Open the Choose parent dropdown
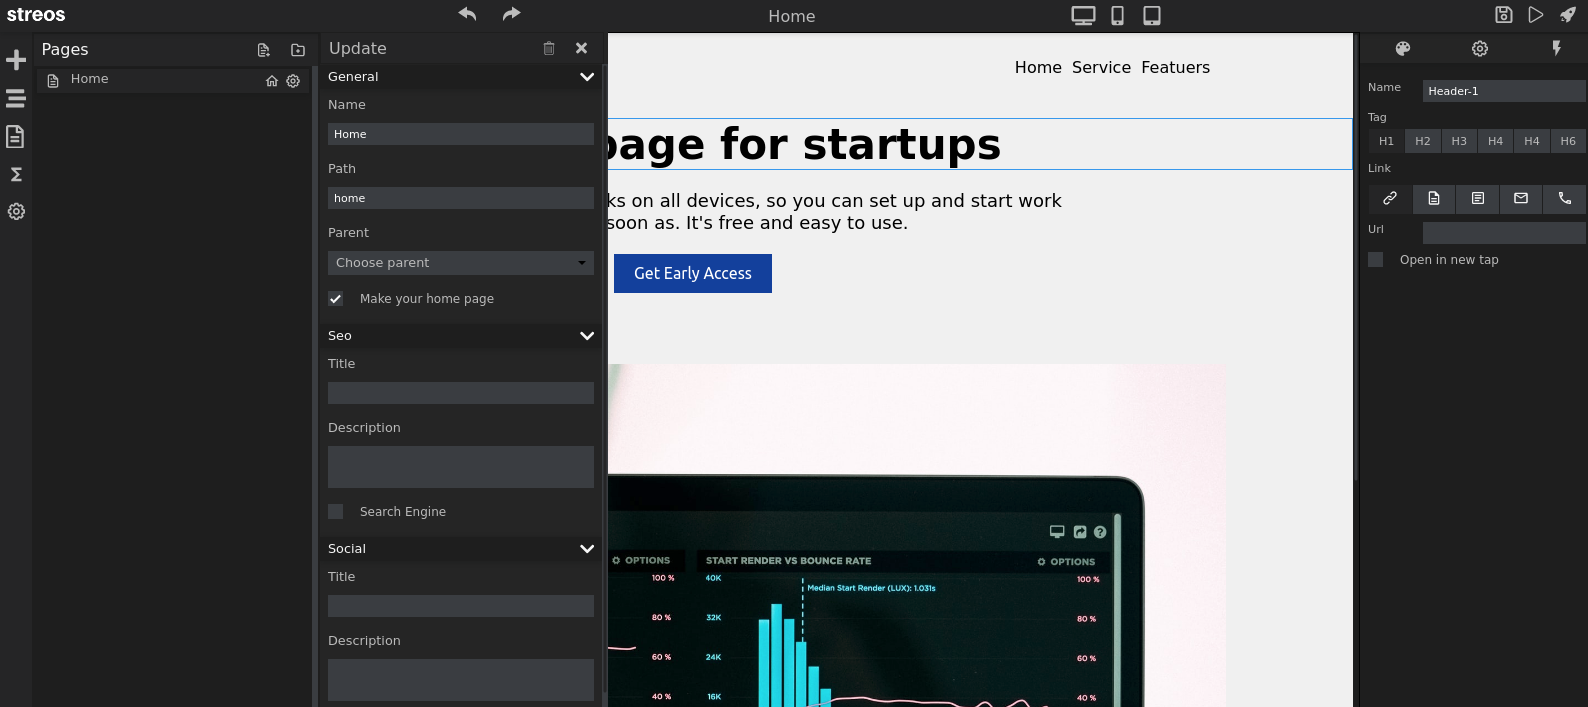This screenshot has height=707, width=1588. pos(461,263)
